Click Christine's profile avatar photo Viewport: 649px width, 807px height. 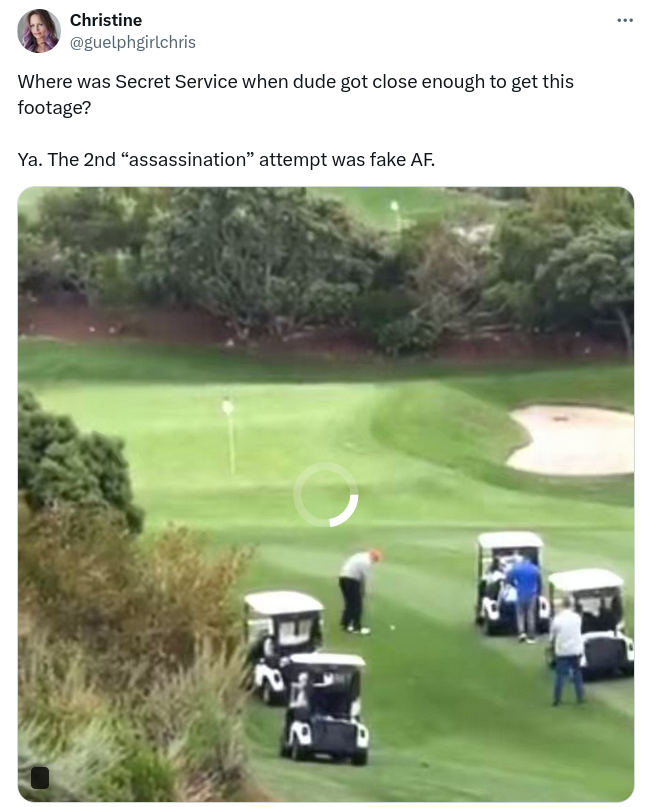click(x=39, y=31)
